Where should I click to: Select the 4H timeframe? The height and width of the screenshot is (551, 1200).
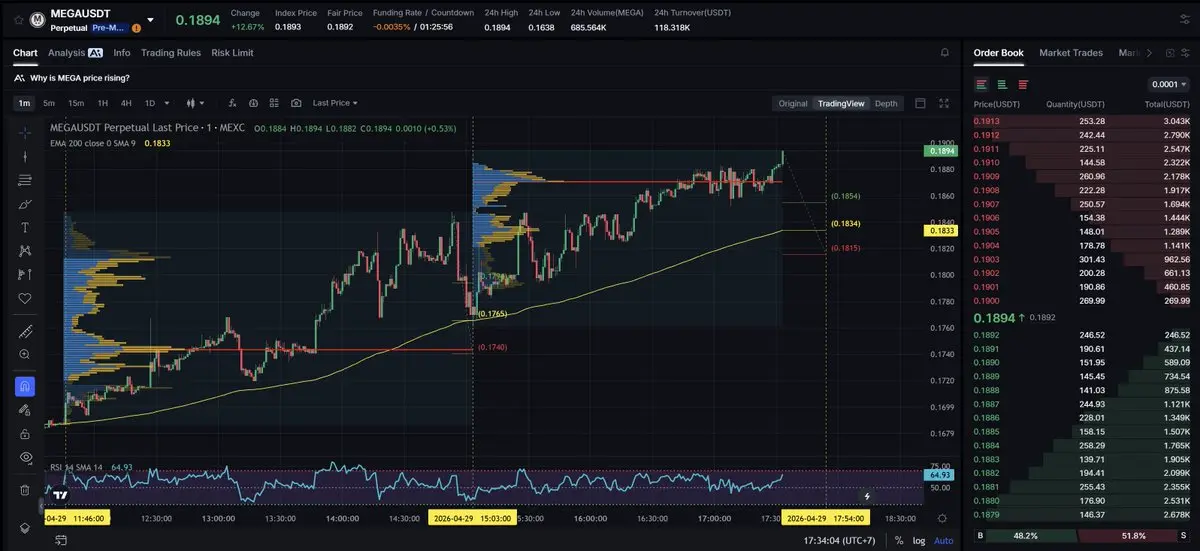click(126, 103)
